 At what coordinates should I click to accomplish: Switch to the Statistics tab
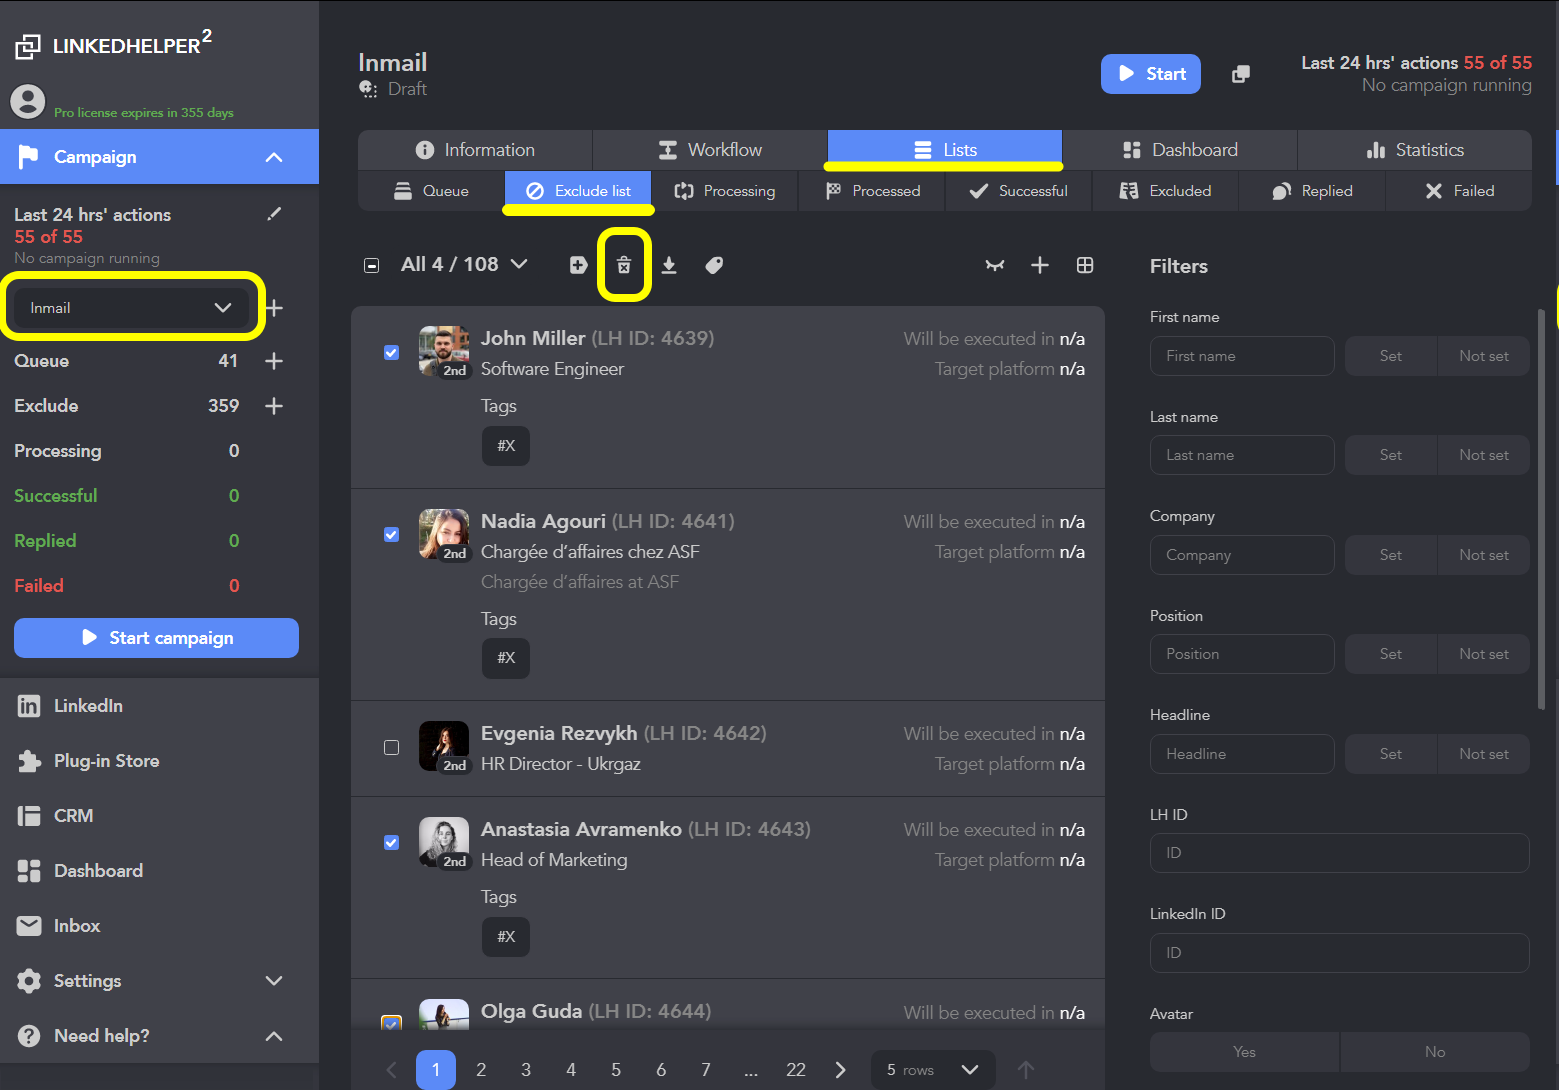pos(1415,150)
